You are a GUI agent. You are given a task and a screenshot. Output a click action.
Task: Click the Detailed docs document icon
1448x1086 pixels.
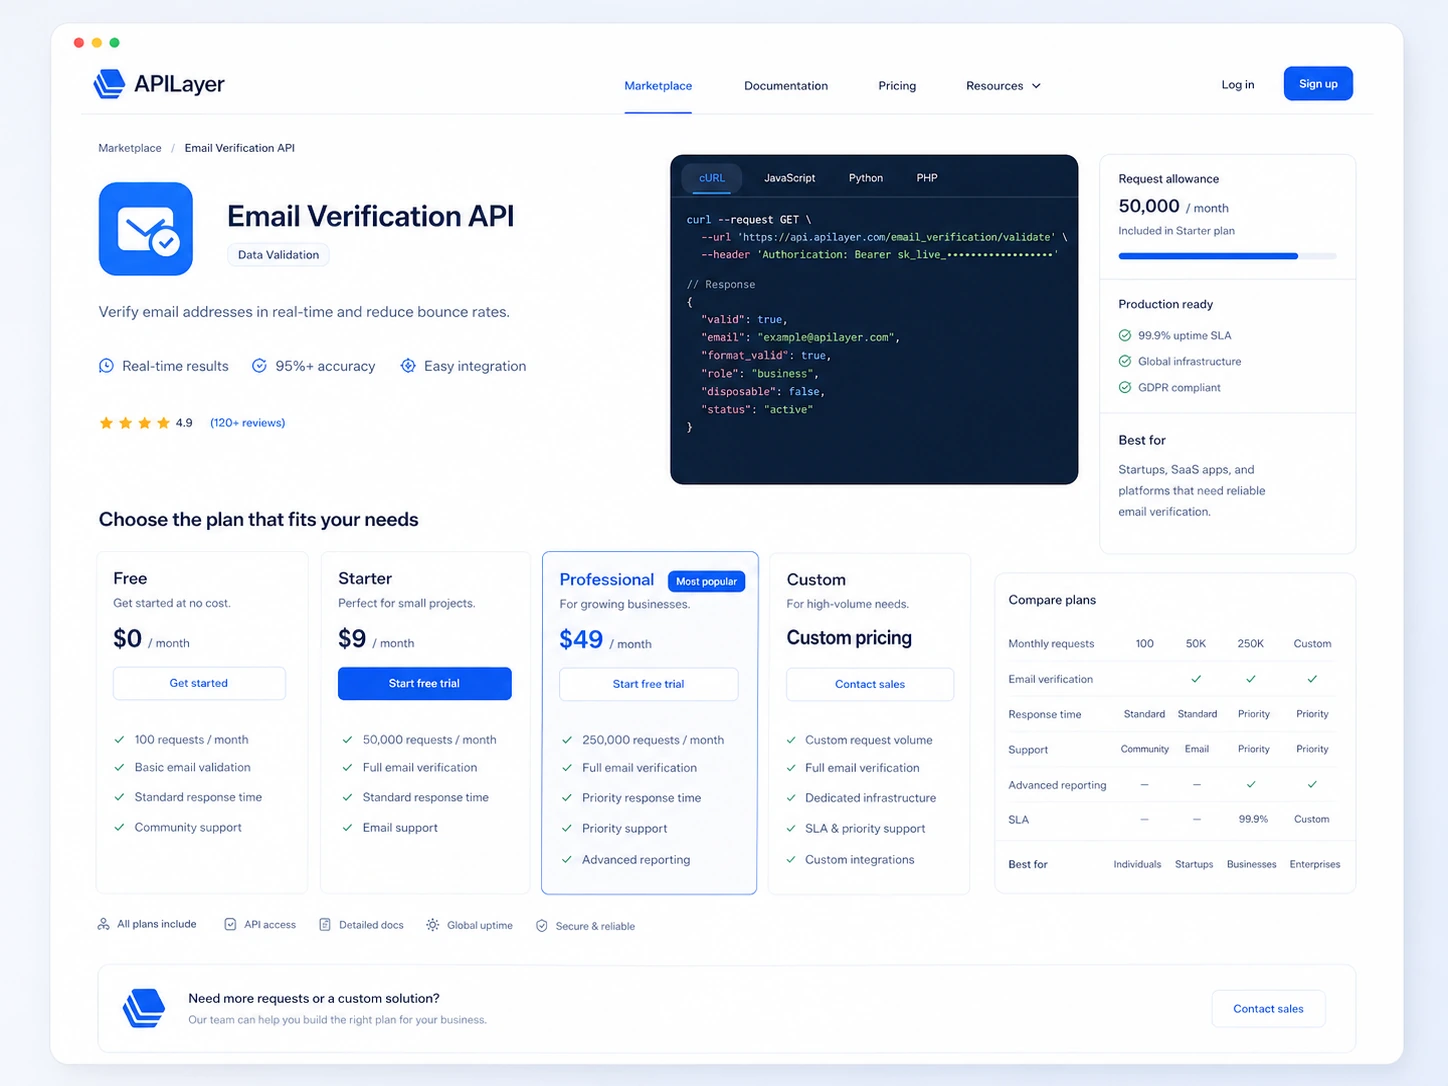325,925
